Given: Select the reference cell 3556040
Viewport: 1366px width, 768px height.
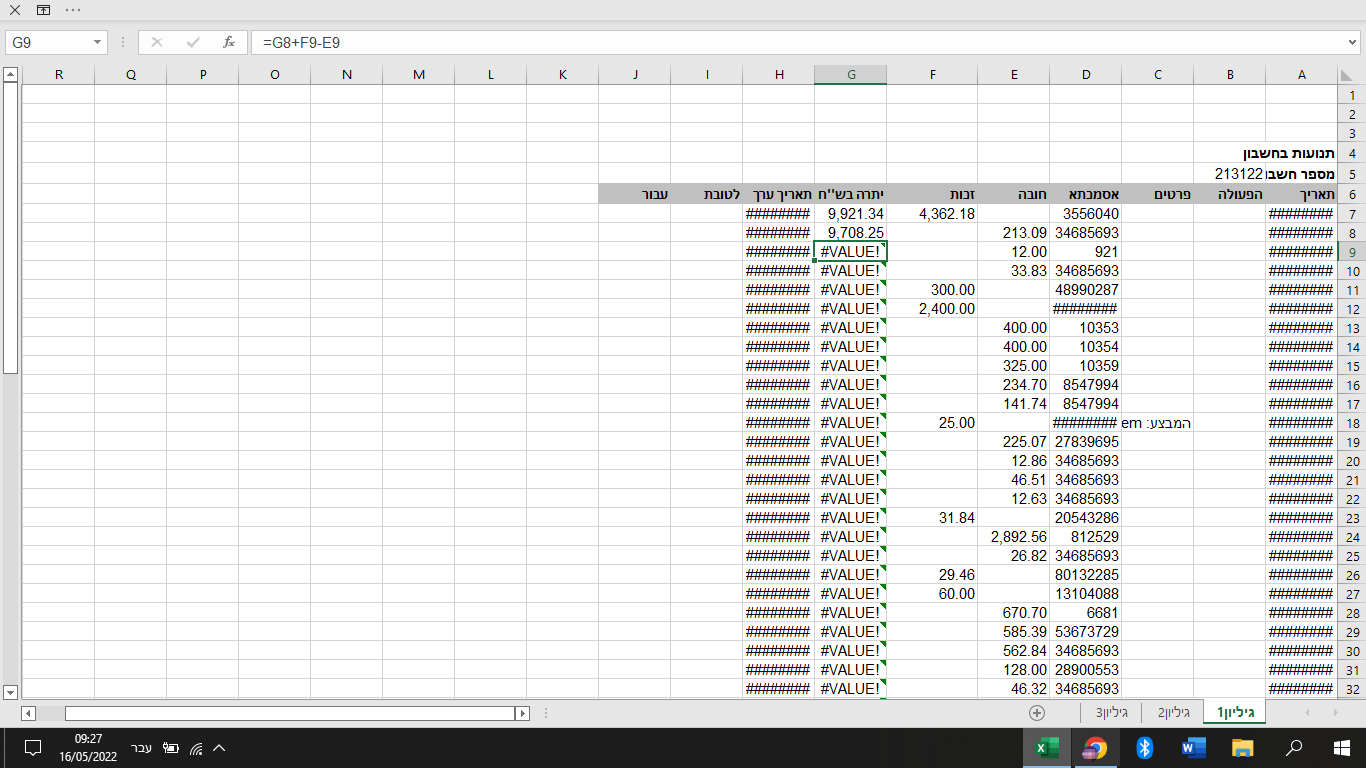Looking at the screenshot, I should point(1086,214).
